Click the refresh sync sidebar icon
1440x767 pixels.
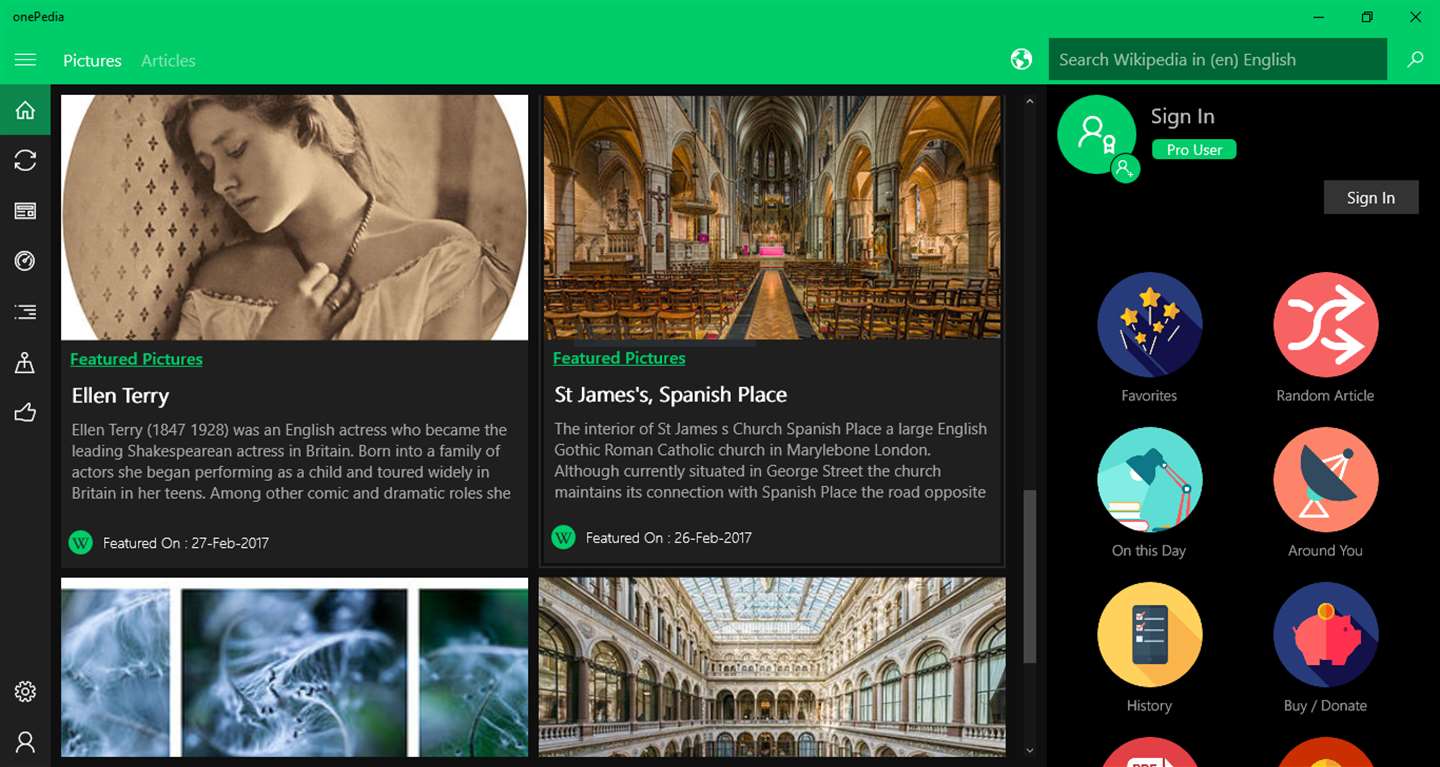25,160
